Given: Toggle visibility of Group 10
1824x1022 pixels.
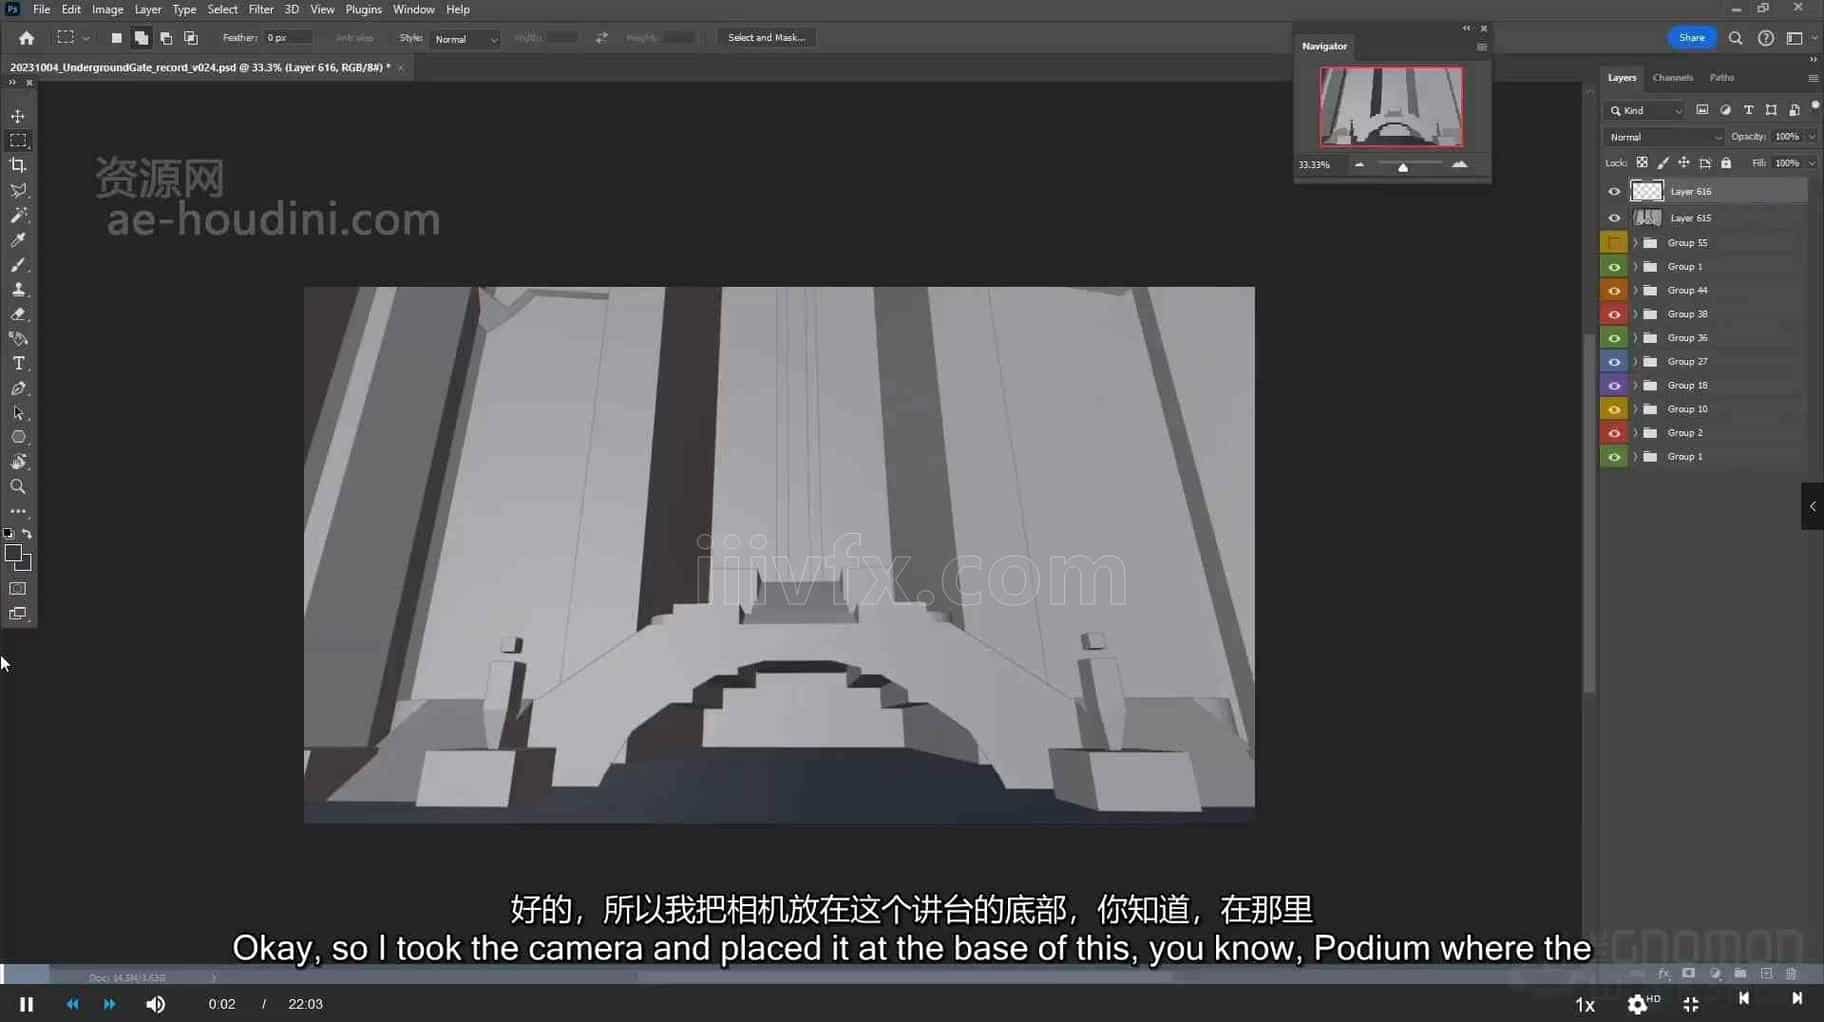Looking at the screenshot, I should click(x=1614, y=409).
